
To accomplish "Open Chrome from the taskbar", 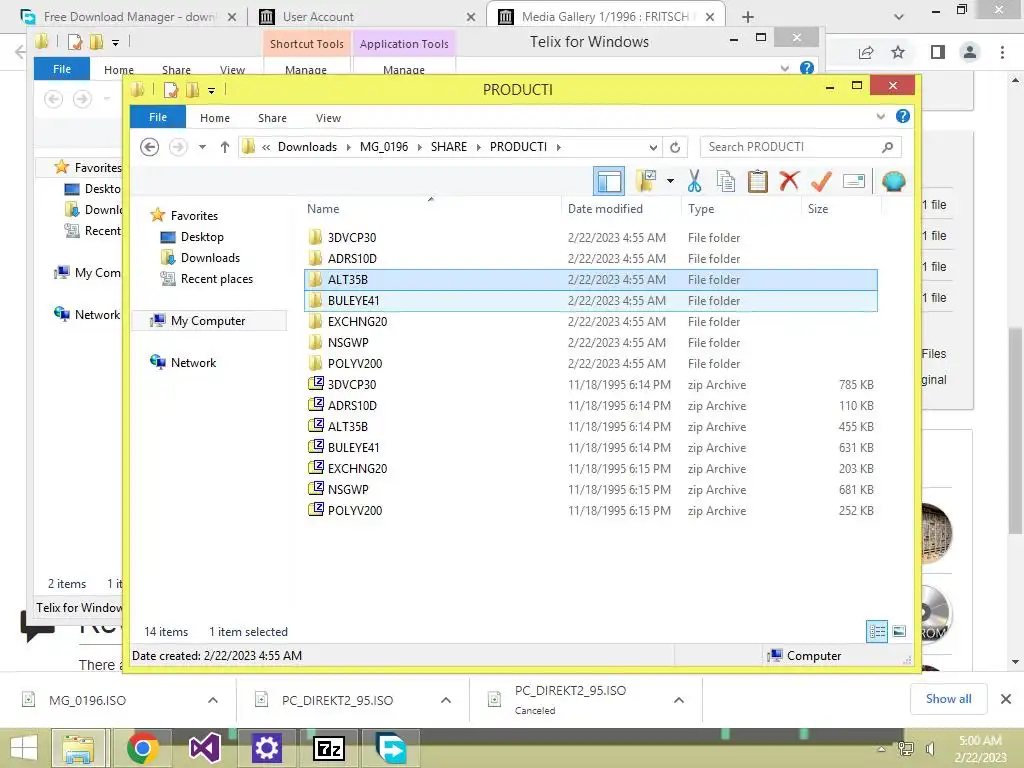I will coord(142,748).
